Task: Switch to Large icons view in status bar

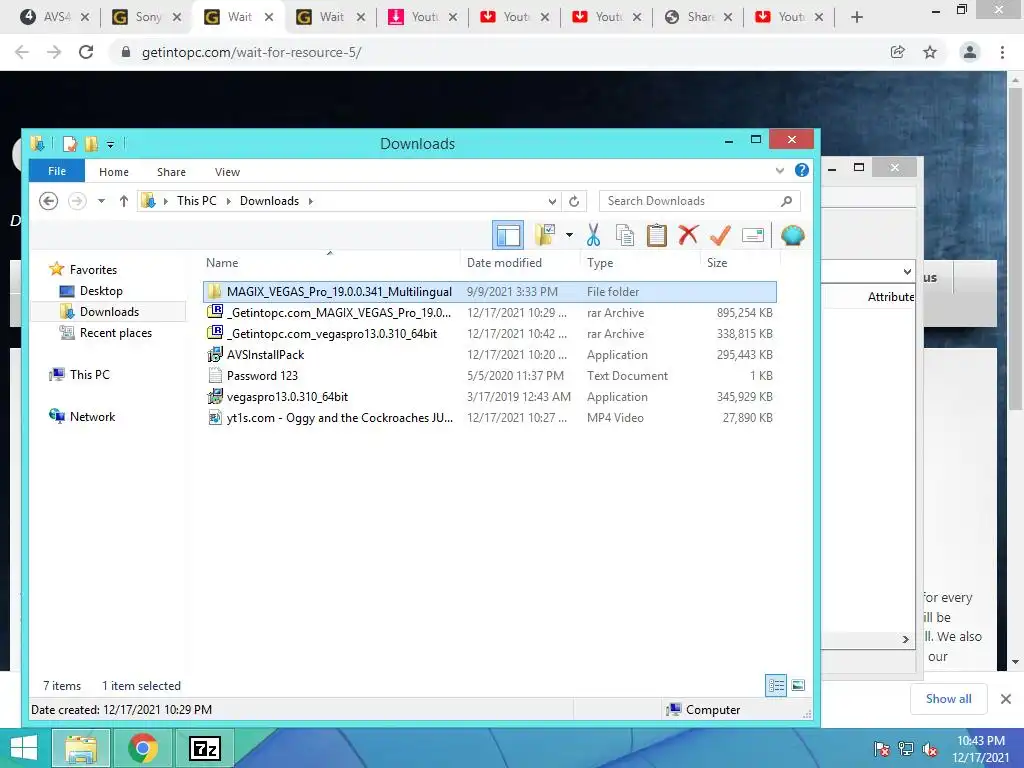Action: tap(797, 685)
